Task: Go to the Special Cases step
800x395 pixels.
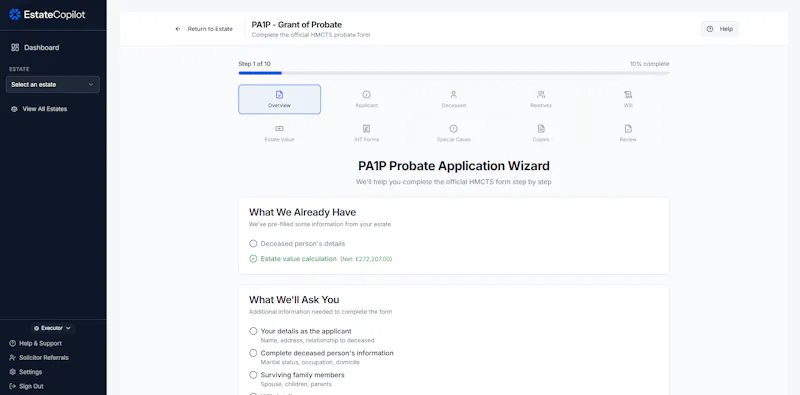Action: coord(454,134)
